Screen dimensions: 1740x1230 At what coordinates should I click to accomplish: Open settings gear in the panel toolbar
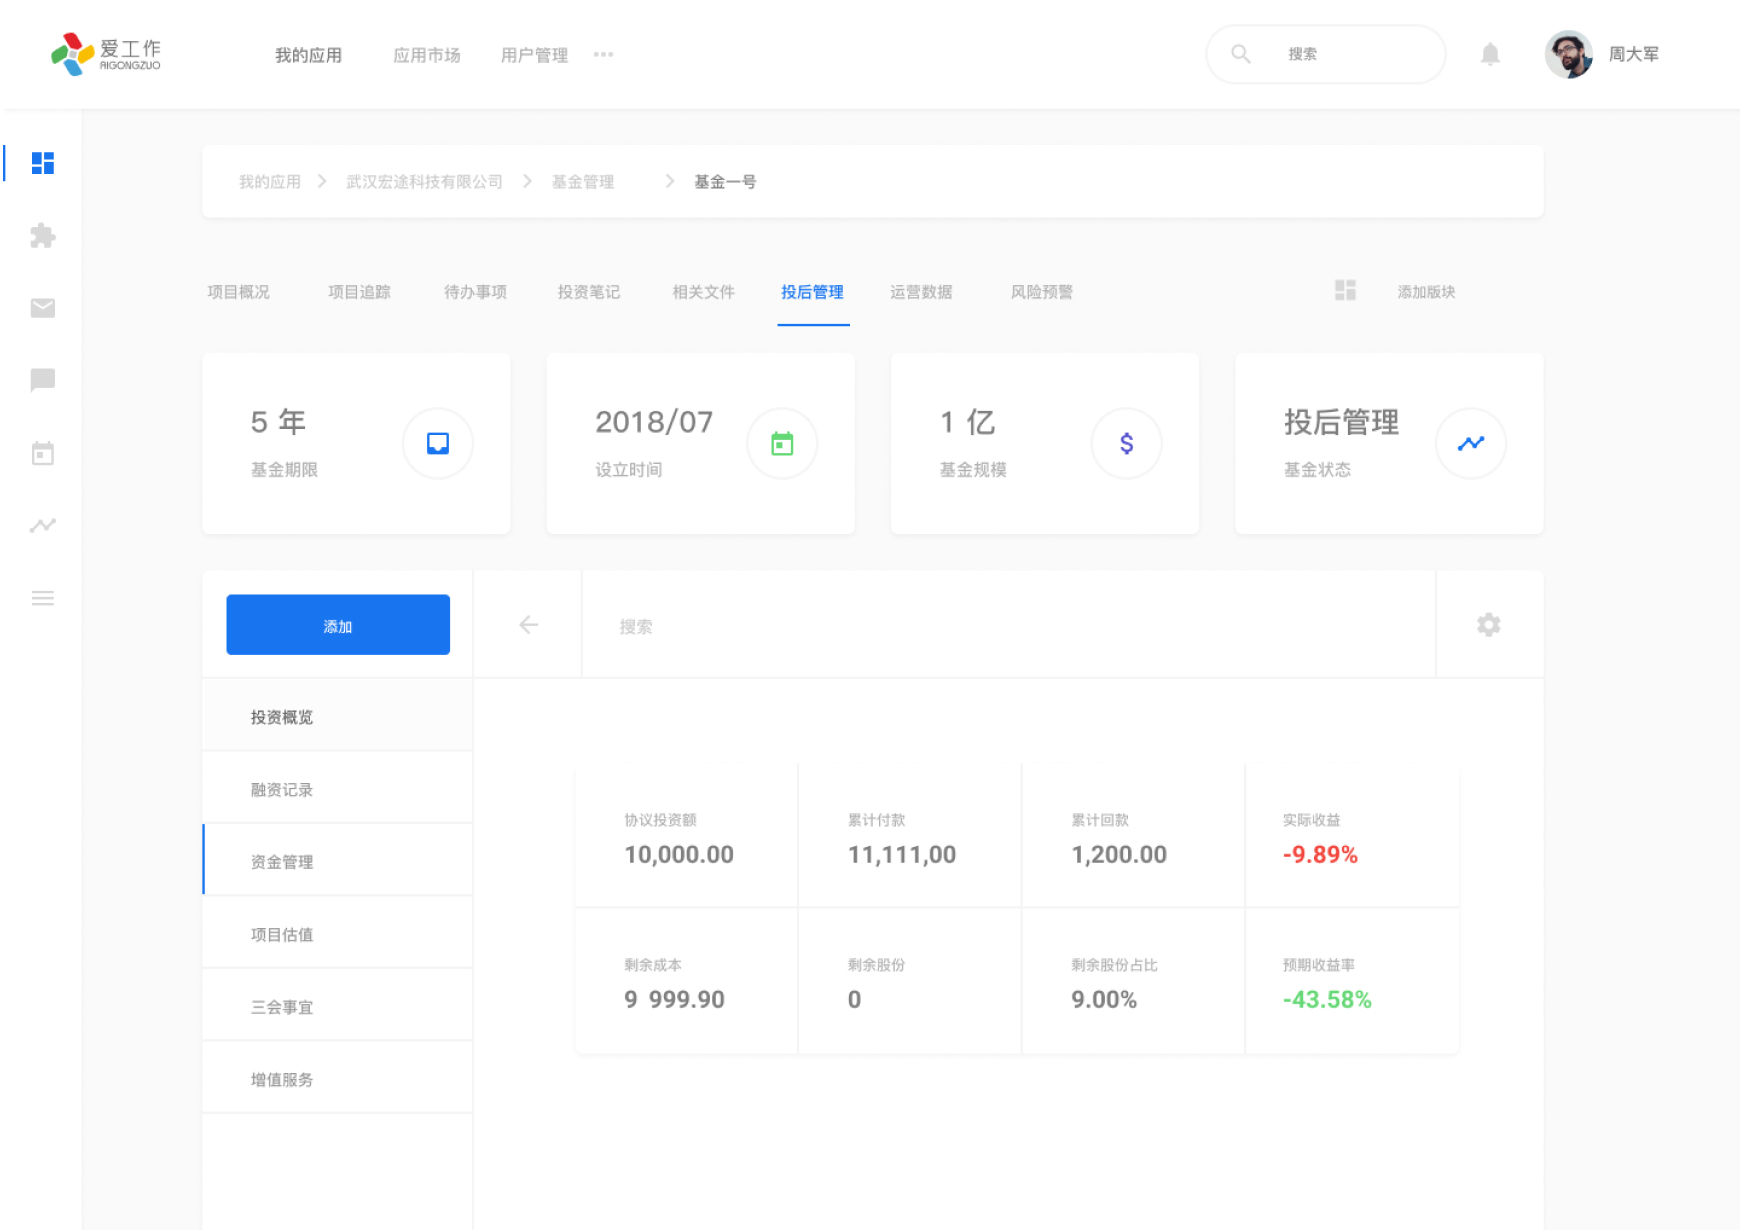[x=1488, y=625]
